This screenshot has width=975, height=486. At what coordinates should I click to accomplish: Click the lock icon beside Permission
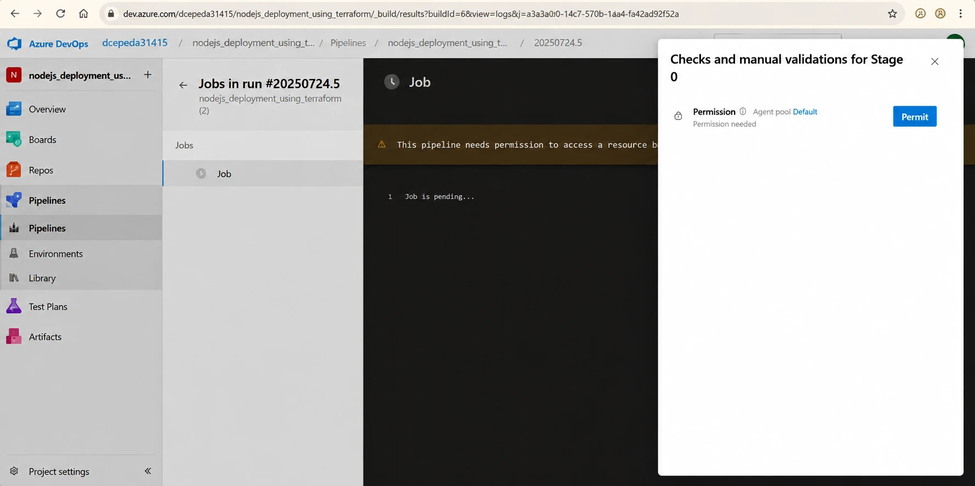678,116
